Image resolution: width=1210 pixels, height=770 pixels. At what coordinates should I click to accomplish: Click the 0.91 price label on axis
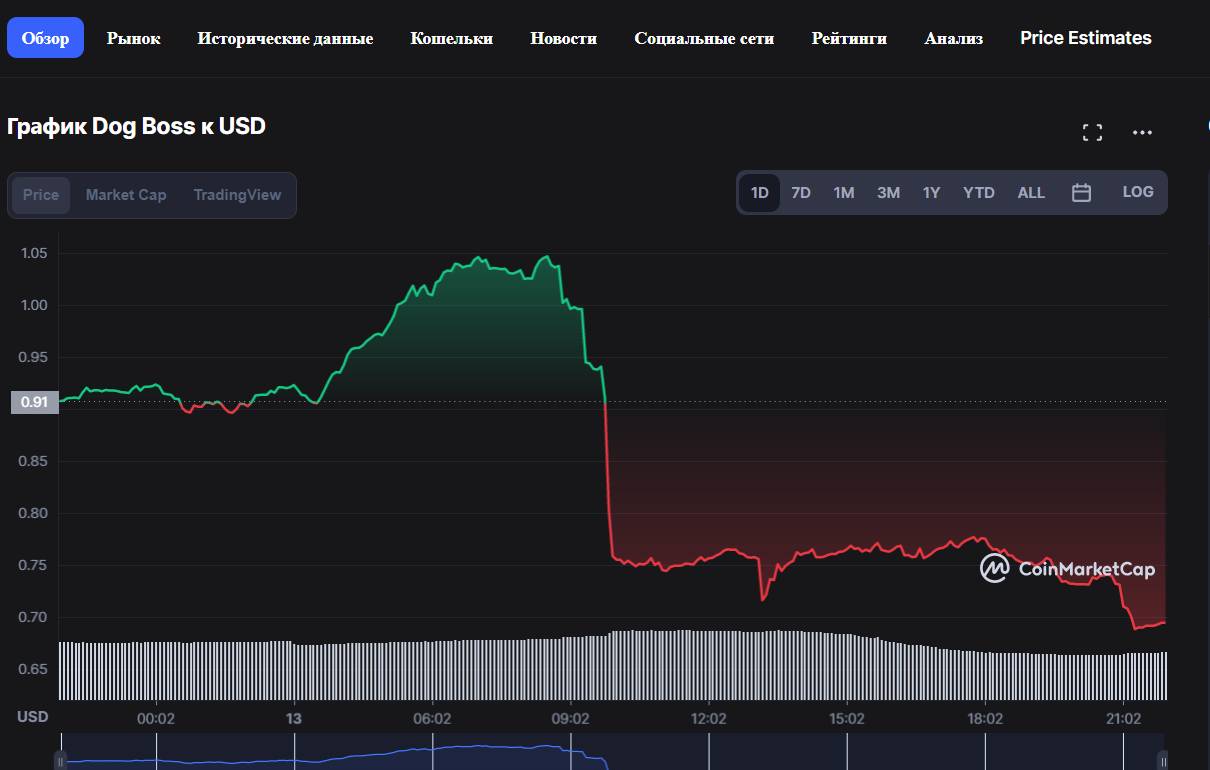pos(34,402)
